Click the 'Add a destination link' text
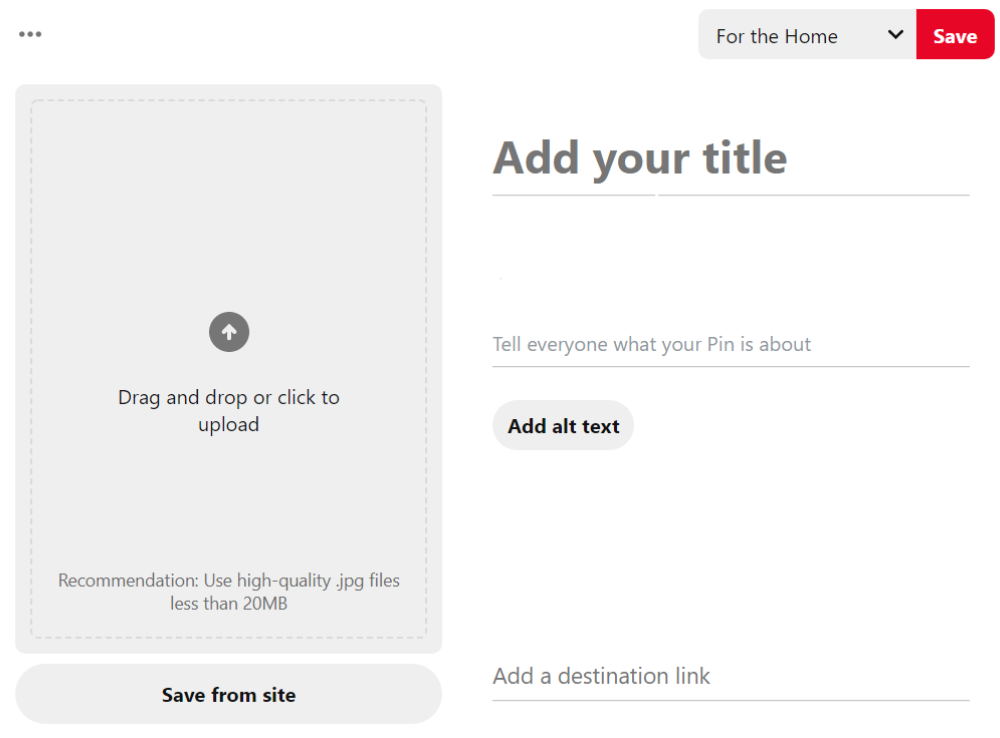The width and height of the screenshot is (1000, 738). pos(600,676)
